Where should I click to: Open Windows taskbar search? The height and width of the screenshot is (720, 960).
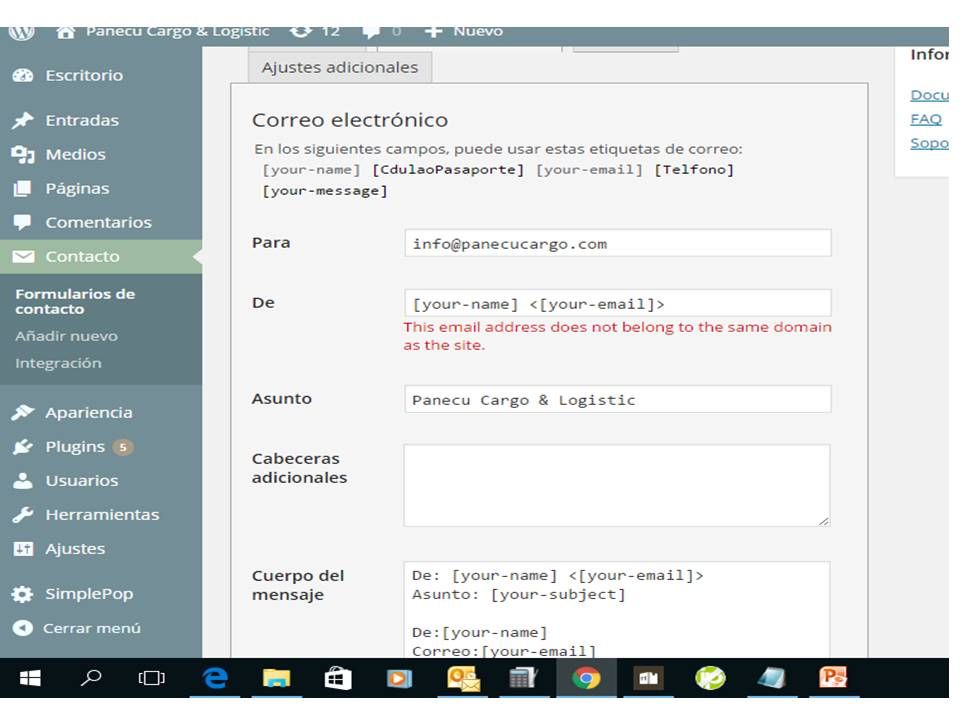(x=91, y=678)
